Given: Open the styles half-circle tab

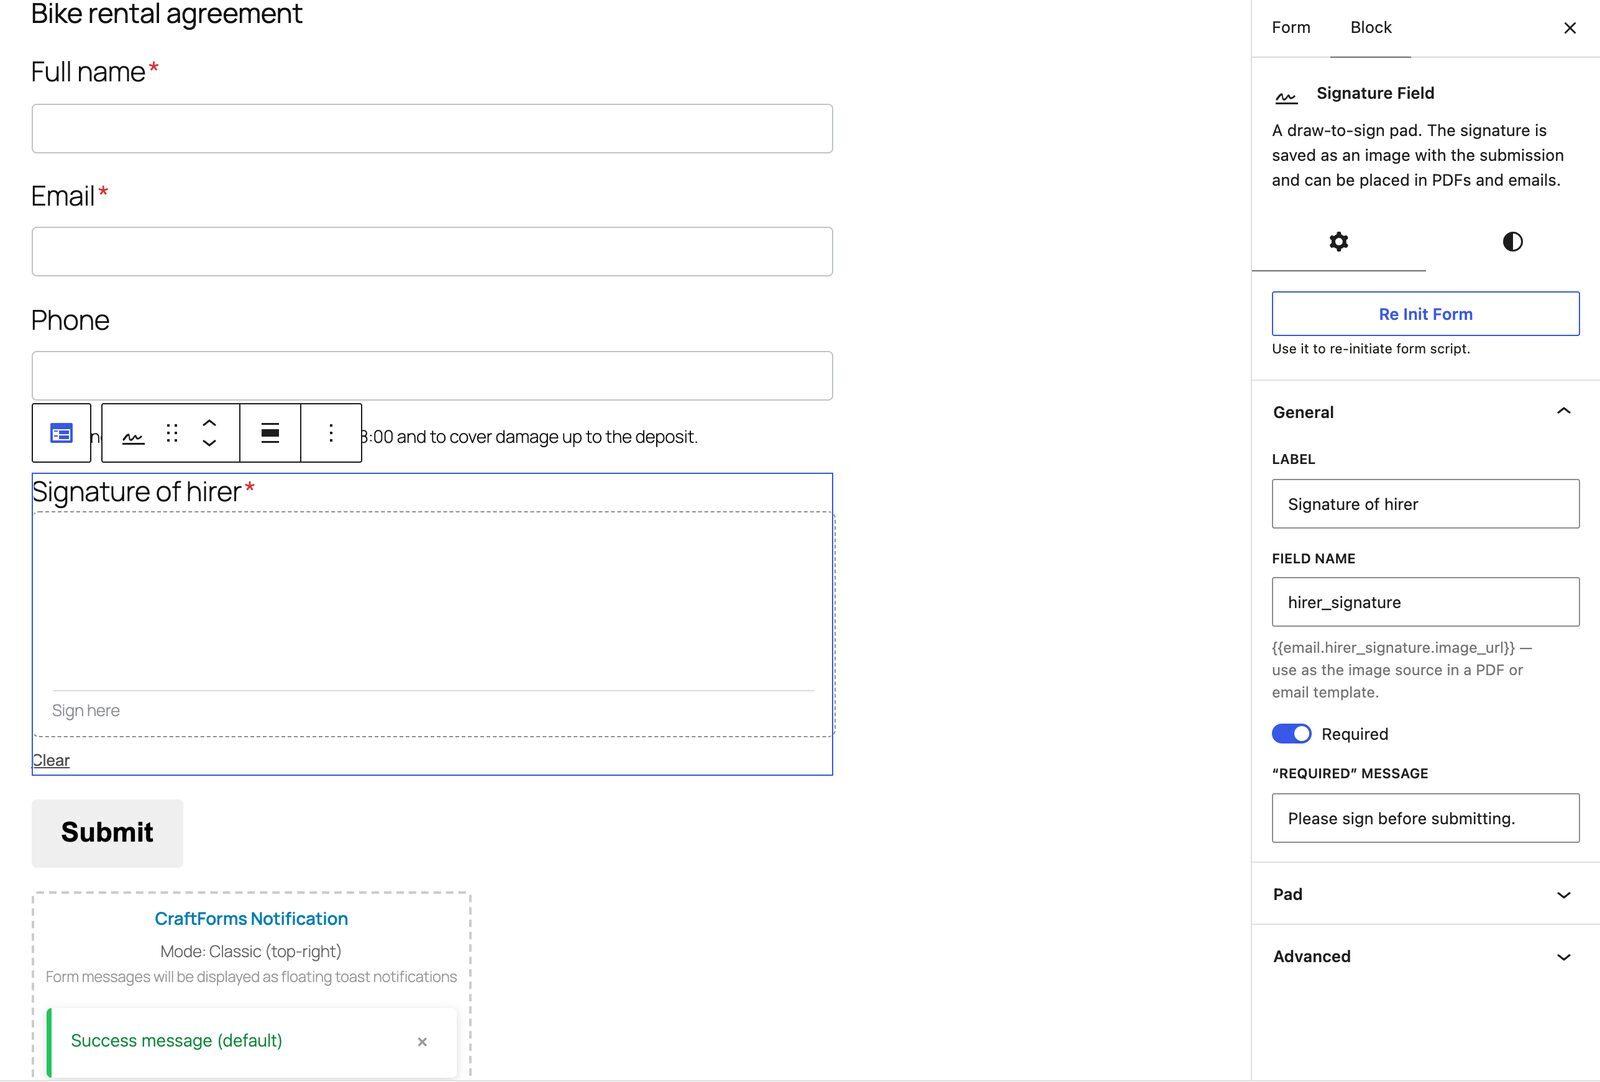Looking at the screenshot, I should [1513, 241].
